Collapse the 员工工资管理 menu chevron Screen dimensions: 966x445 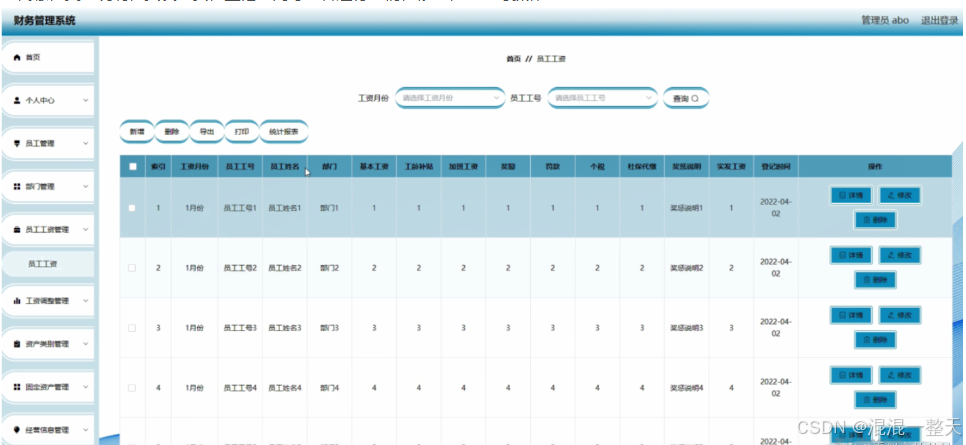click(x=86, y=230)
